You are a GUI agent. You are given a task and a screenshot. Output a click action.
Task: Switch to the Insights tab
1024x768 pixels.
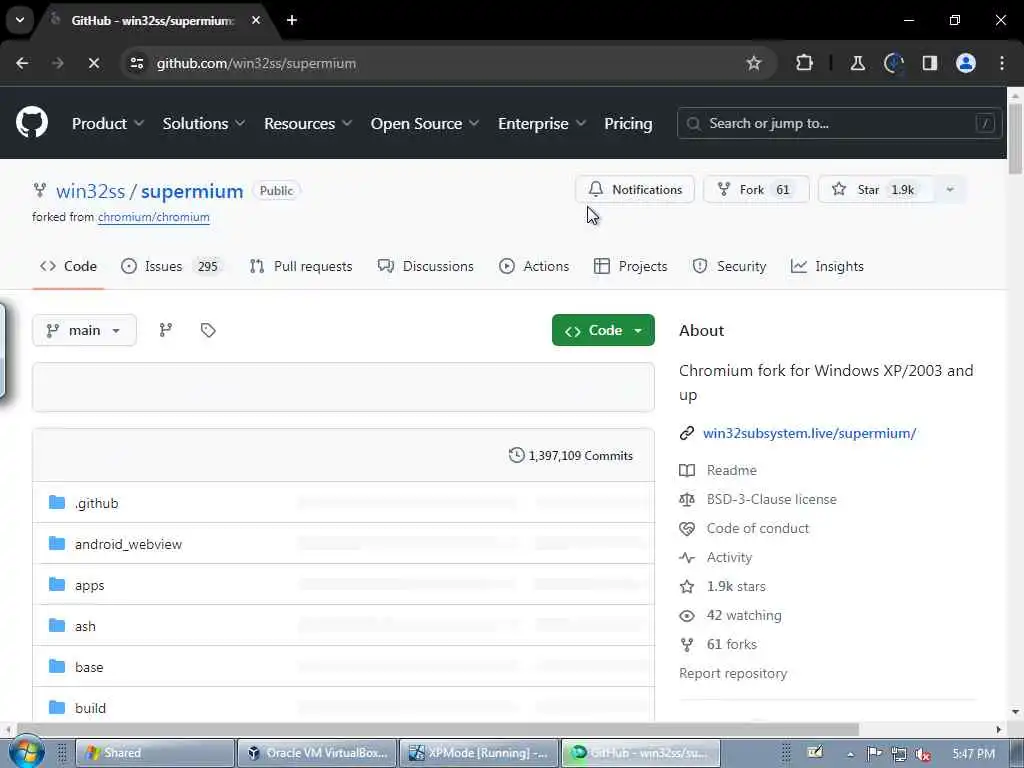(x=827, y=266)
